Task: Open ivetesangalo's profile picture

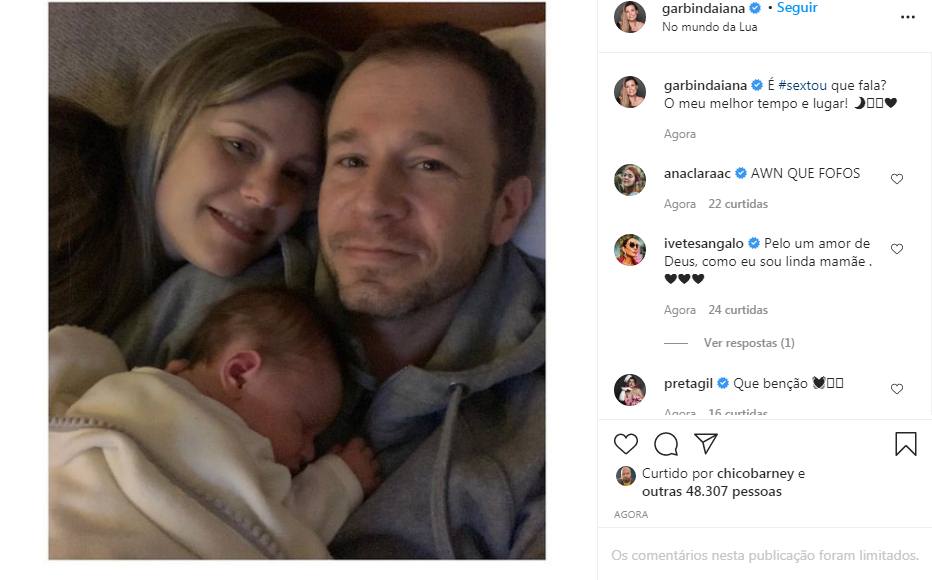Action: click(x=630, y=250)
